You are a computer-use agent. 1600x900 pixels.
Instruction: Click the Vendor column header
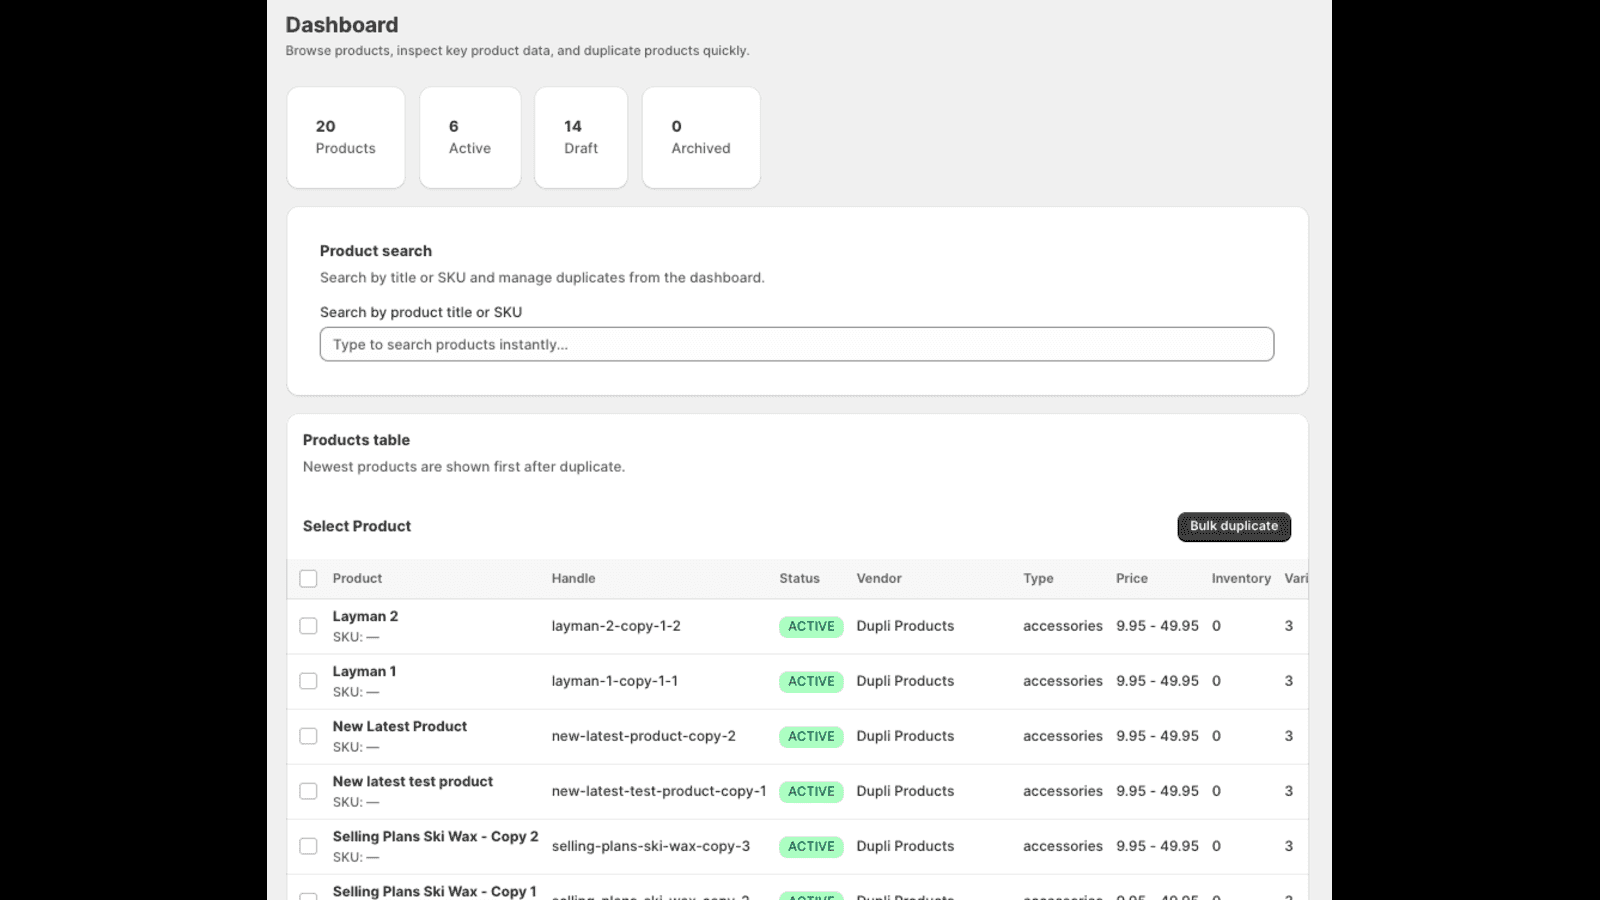pos(879,579)
